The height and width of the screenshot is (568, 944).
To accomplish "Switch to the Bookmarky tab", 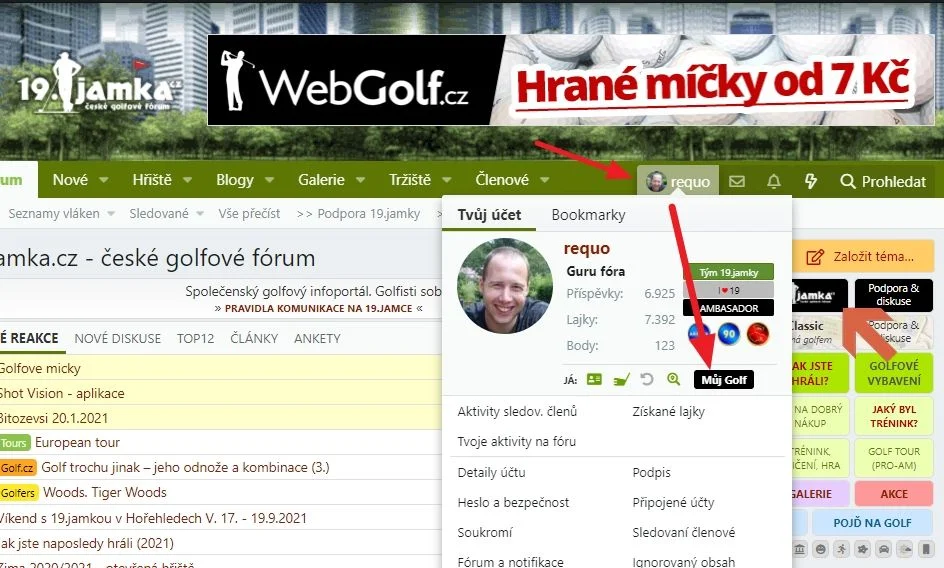I will [x=588, y=215].
